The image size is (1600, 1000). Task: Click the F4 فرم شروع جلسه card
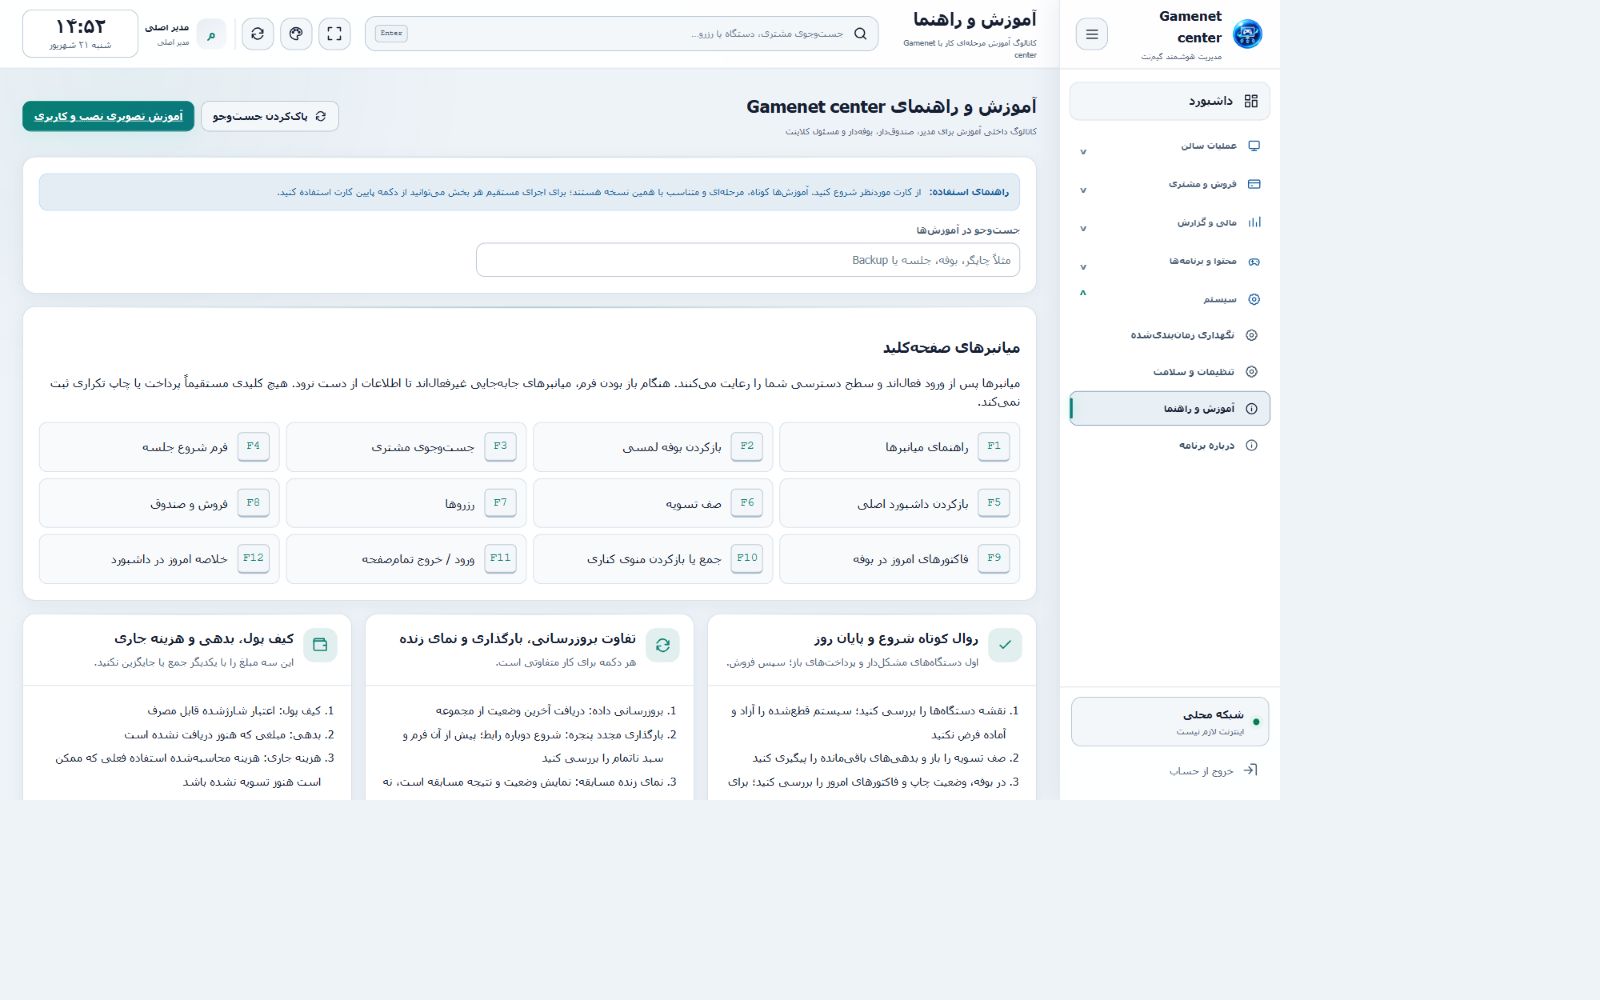159,447
